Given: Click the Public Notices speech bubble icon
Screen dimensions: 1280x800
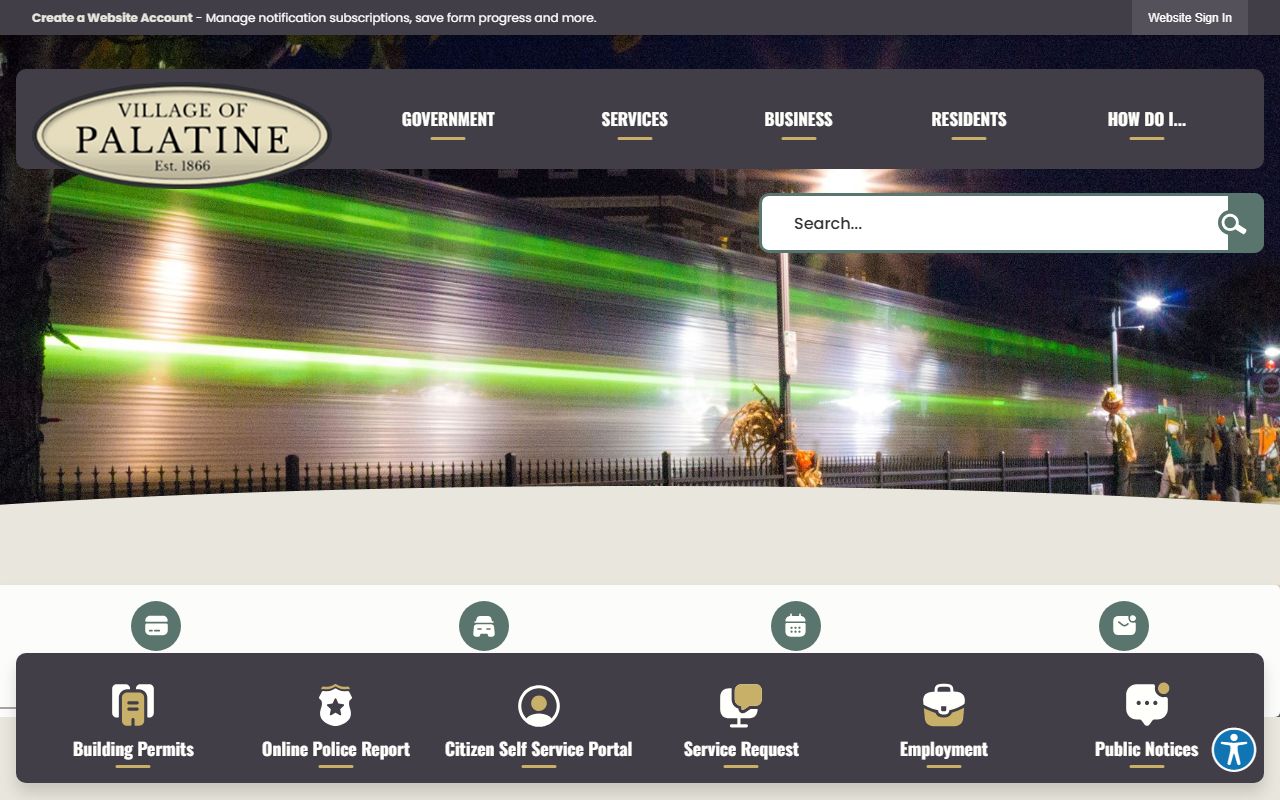Looking at the screenshot, I should [x=1147, y=704].
